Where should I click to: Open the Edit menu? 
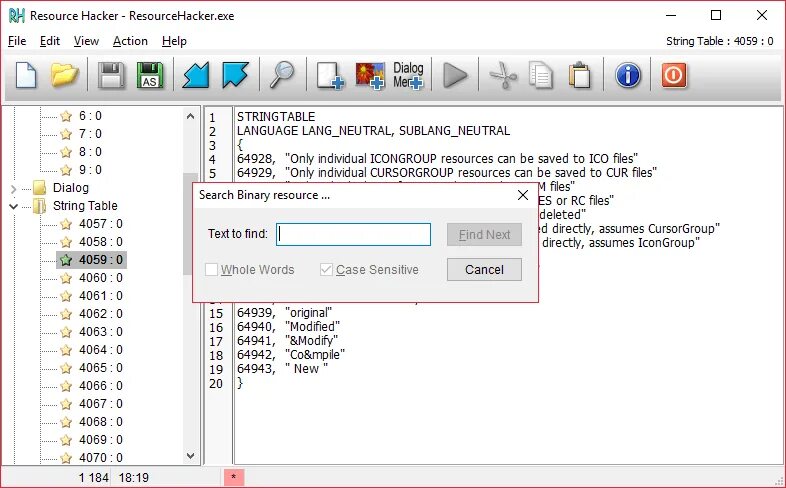coord(50,41)
